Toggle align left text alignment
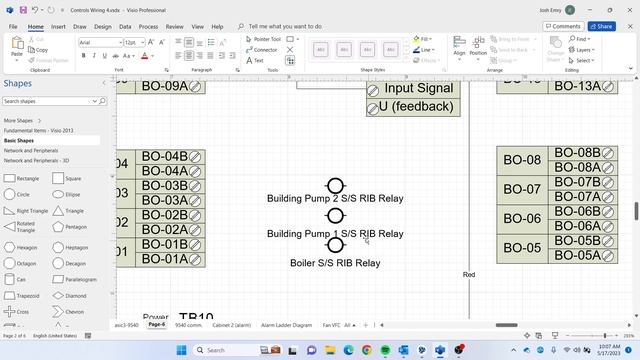640x360 pixels. (178, 56)
